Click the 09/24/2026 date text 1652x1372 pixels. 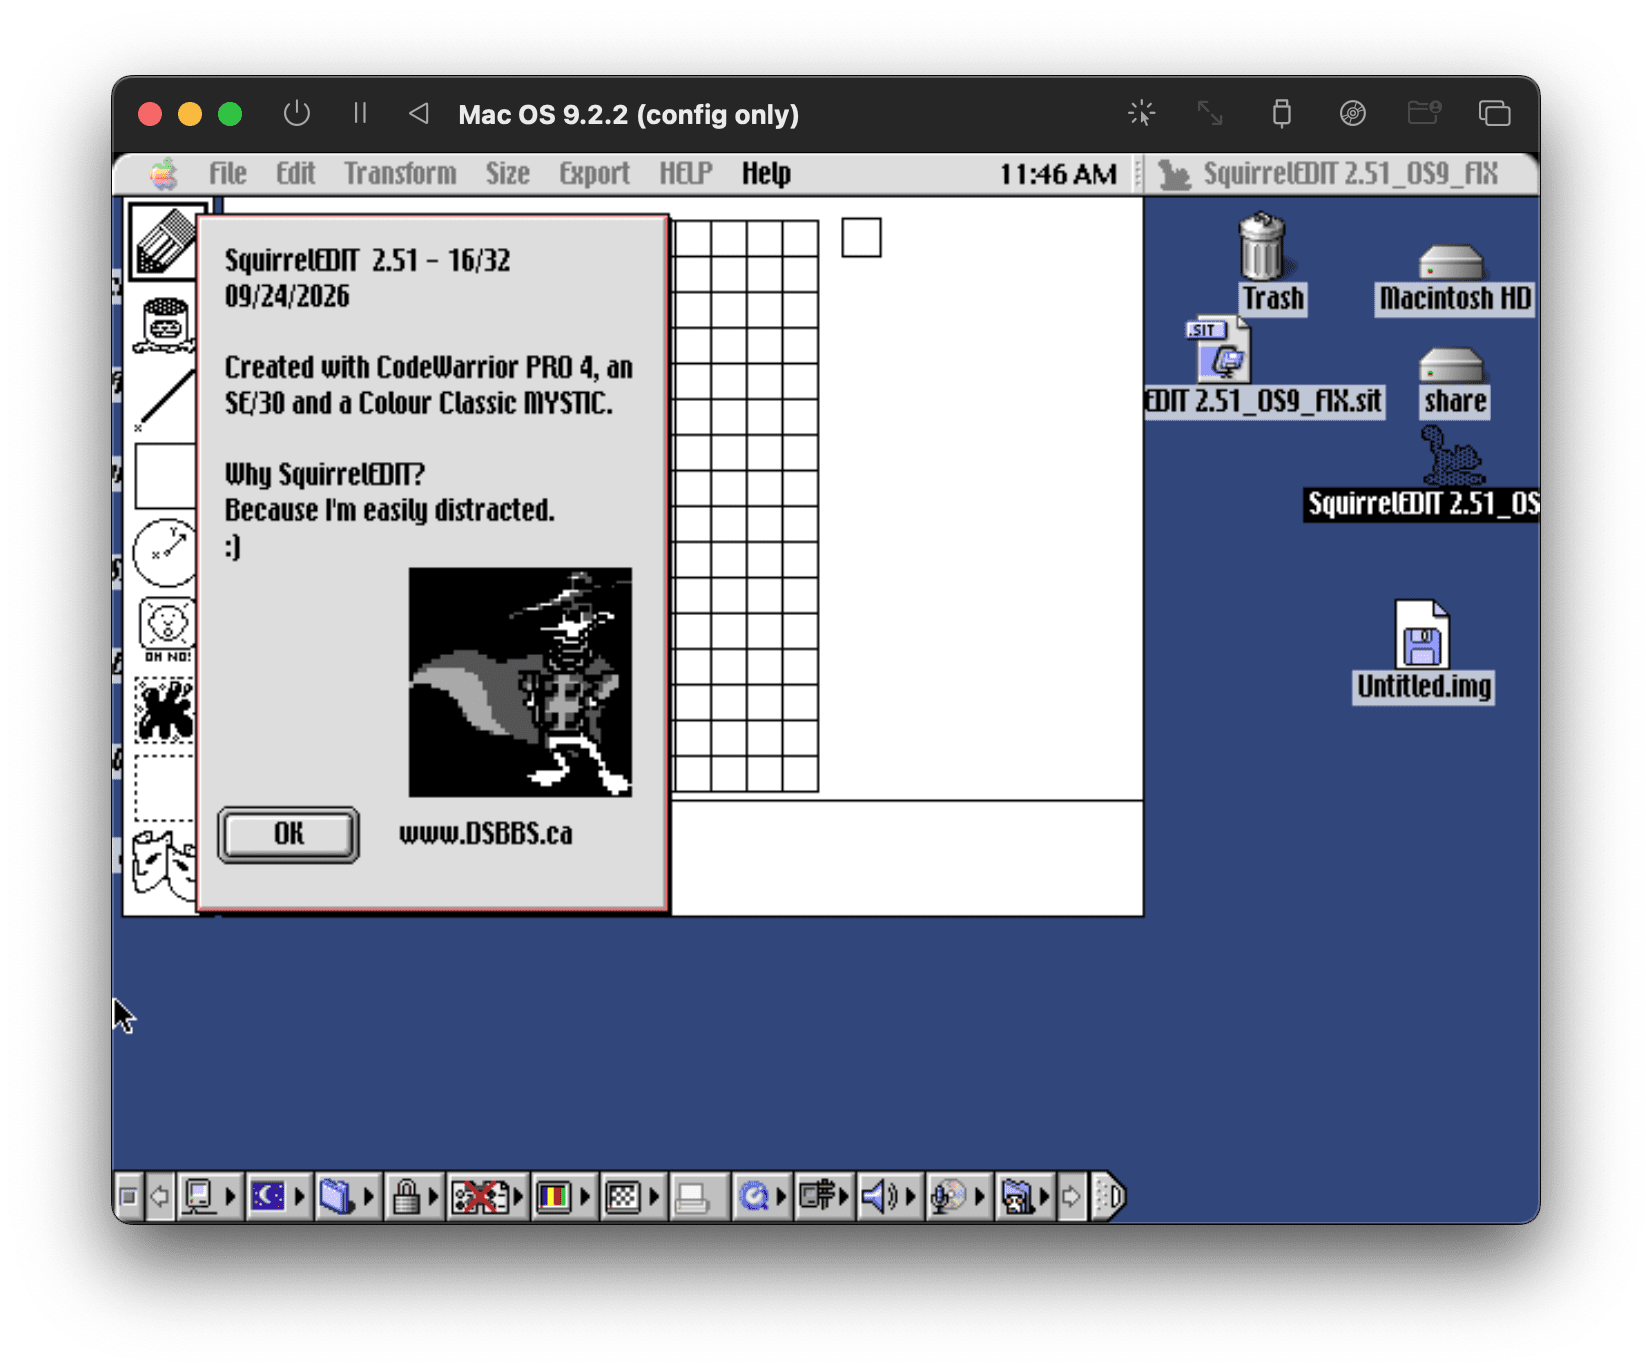pyautogui.click(x=287, y=296)
